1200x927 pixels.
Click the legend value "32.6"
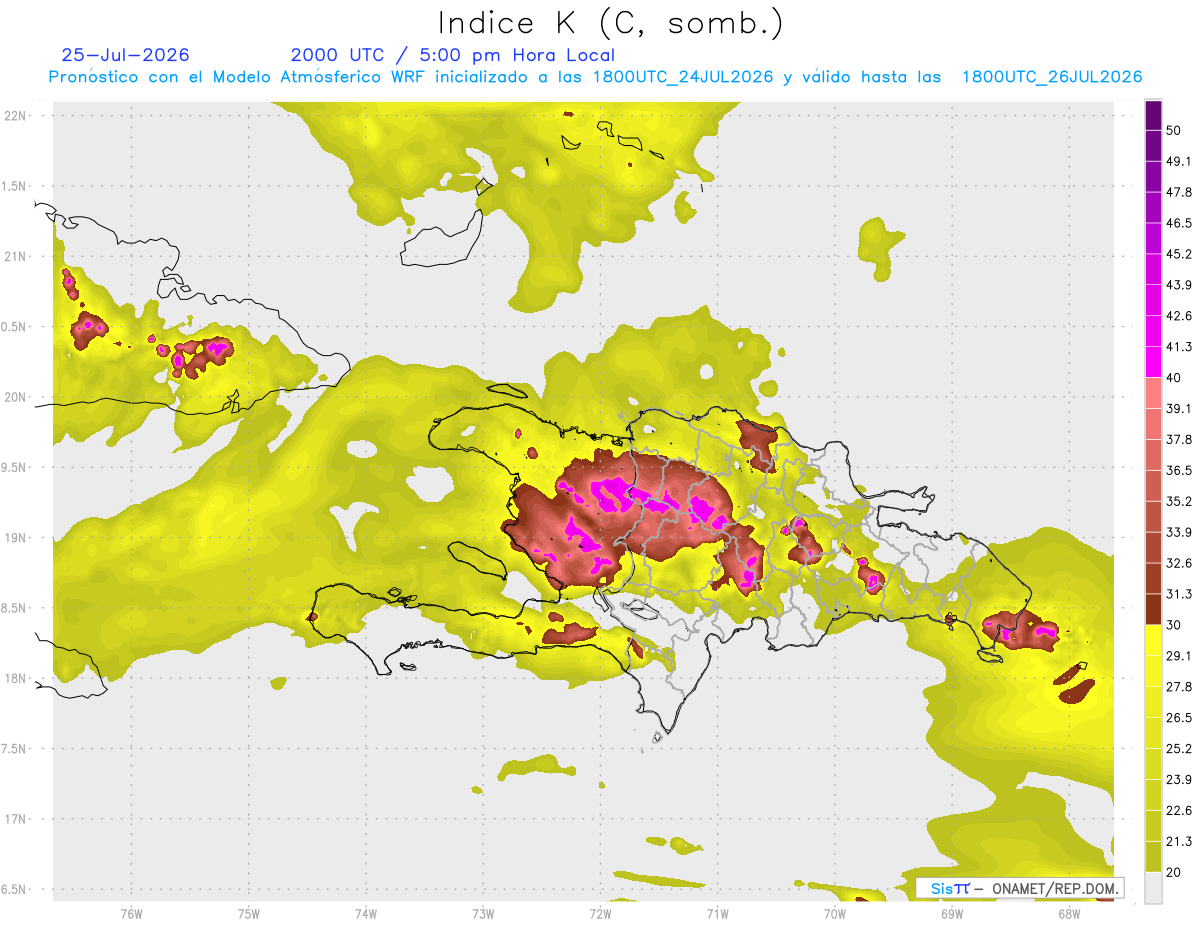point(1179,563)
